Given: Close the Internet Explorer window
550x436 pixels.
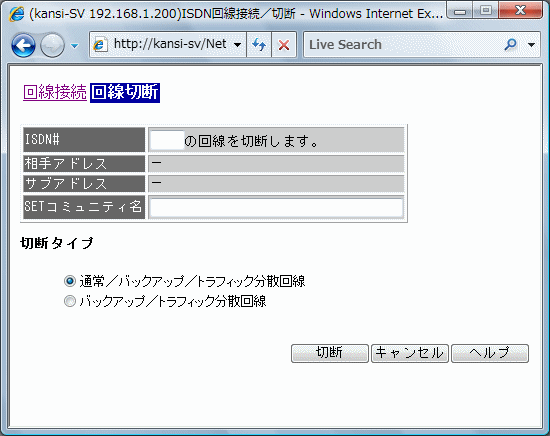Looking at the screenshot, I should pyautogui.click(x=521, y=11).
